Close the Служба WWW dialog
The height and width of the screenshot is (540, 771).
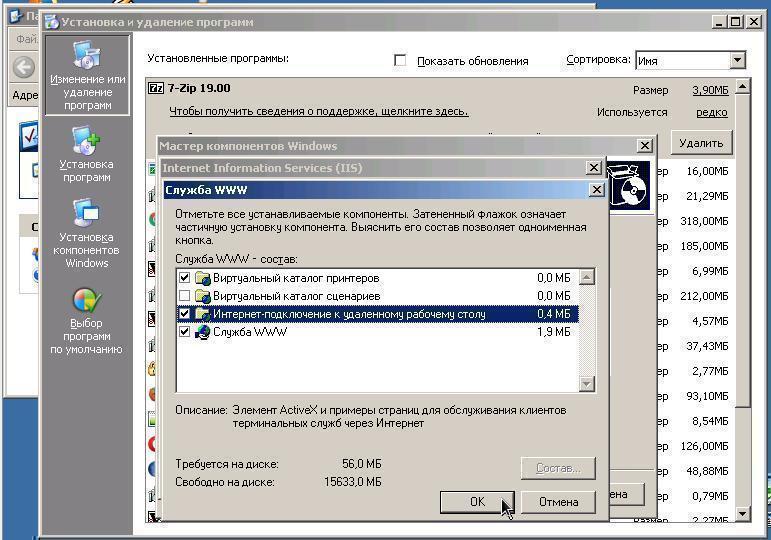596,190
